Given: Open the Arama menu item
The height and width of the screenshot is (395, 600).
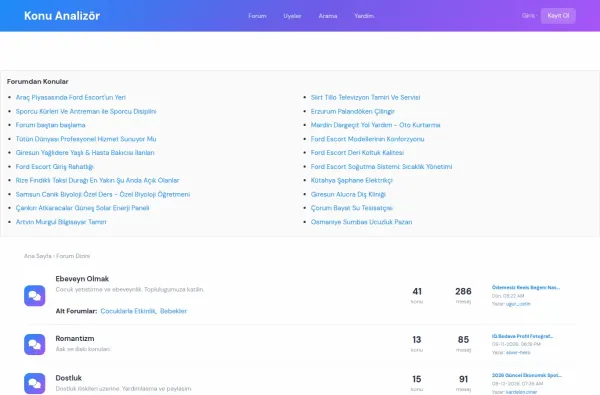Looking at the screenshot, I should (328, 16).
